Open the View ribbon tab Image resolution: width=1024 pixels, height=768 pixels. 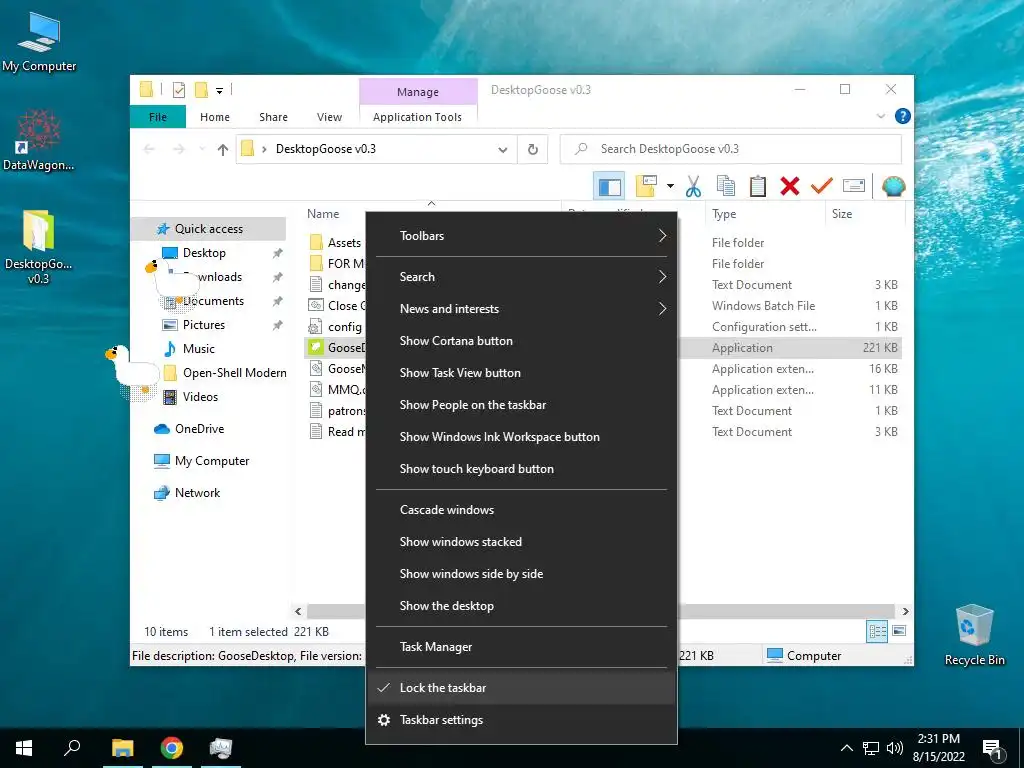(x=329, y=117)
